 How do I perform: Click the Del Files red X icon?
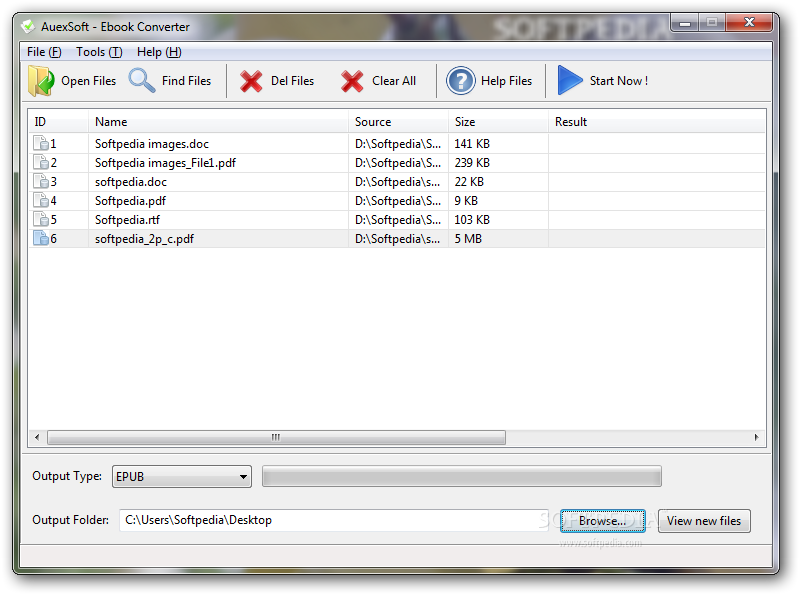click(x=251, y=81)
